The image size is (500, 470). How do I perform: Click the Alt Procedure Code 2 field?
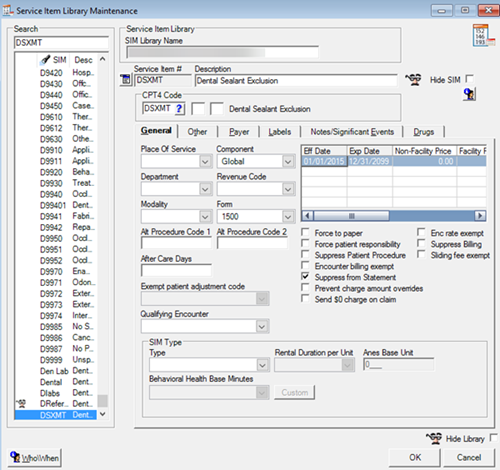coord(252,243)
